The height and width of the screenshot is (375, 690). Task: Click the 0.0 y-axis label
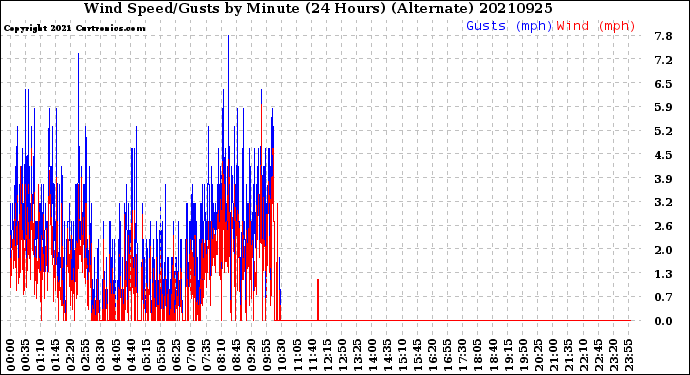[x=663, y=321]
